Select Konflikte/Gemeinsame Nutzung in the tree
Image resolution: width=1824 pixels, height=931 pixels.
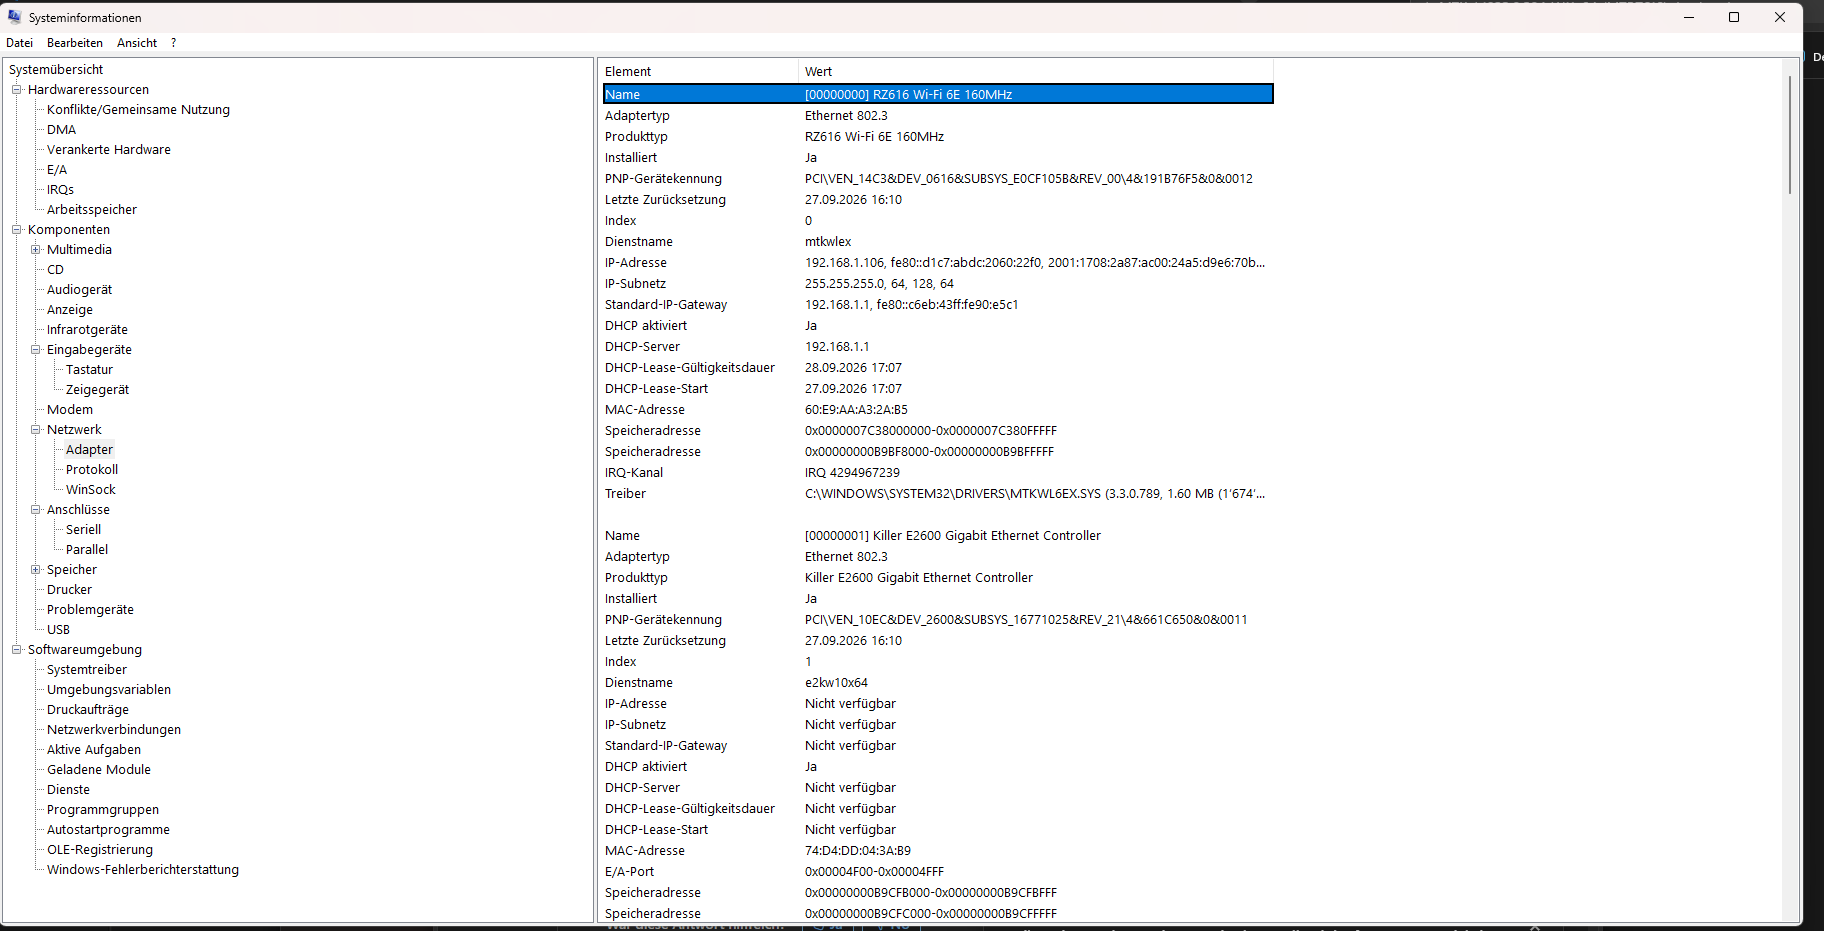click(x=138, y=110)
